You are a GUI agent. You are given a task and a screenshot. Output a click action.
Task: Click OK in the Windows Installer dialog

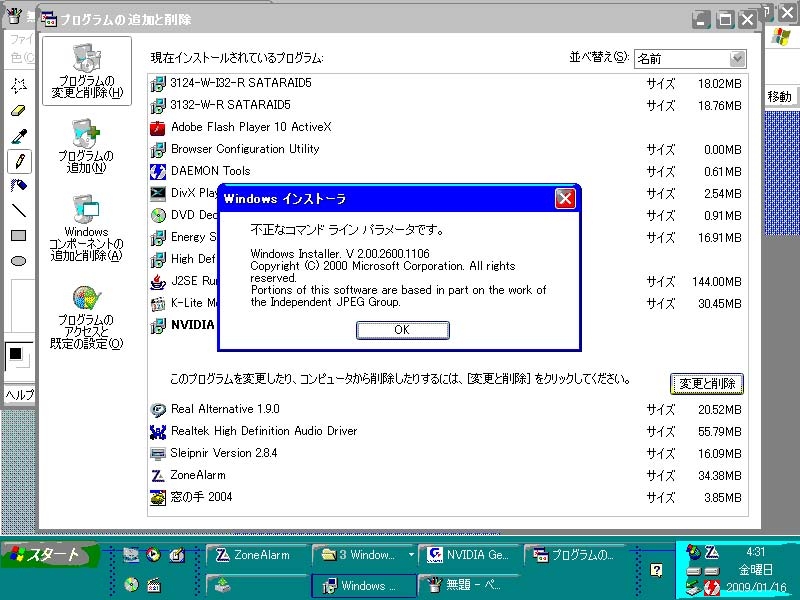tap(403, 330)
